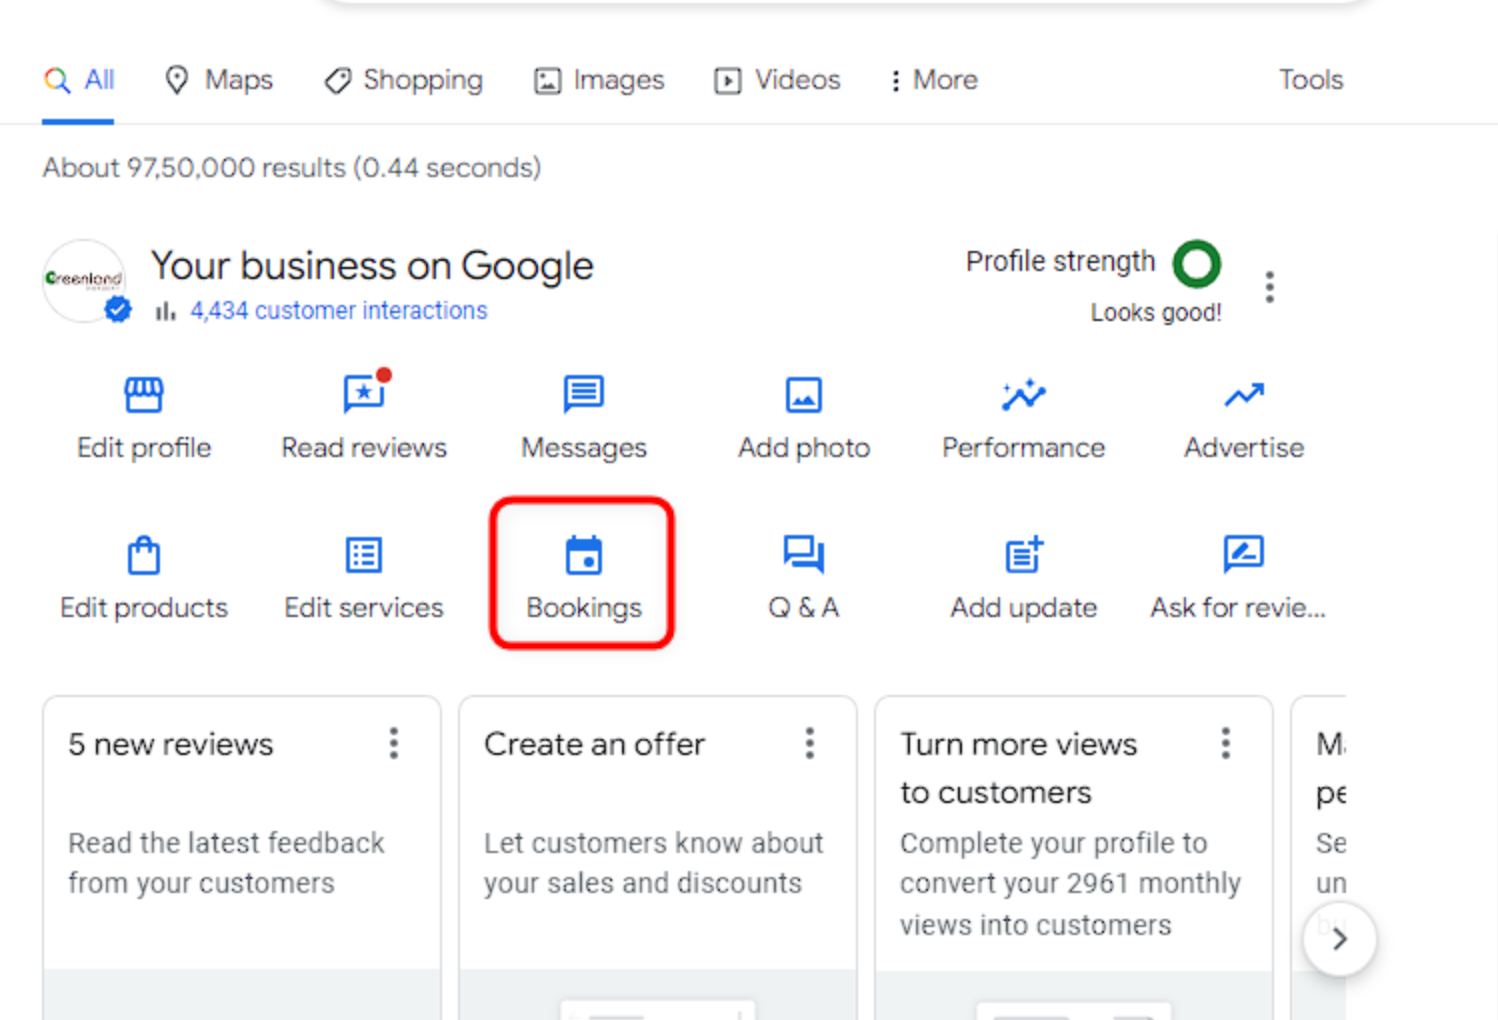Open the 5 new reviews card
The height and width of the screenshot is (1020, 1498).
[242, 858]
